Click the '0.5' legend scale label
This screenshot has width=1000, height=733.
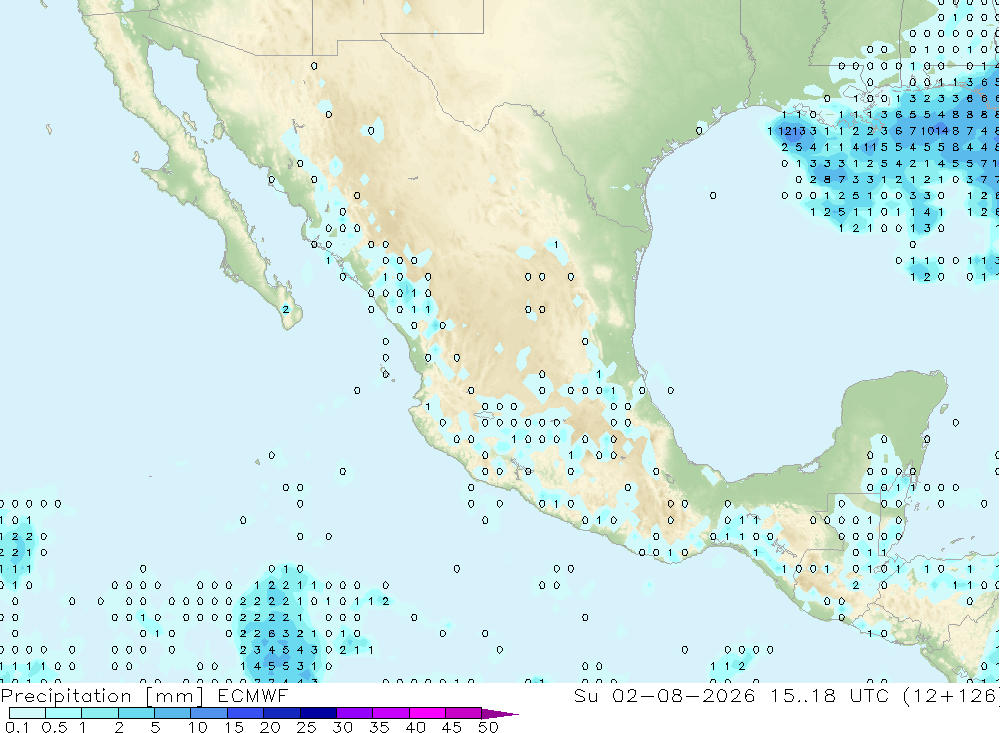(55, 727)
